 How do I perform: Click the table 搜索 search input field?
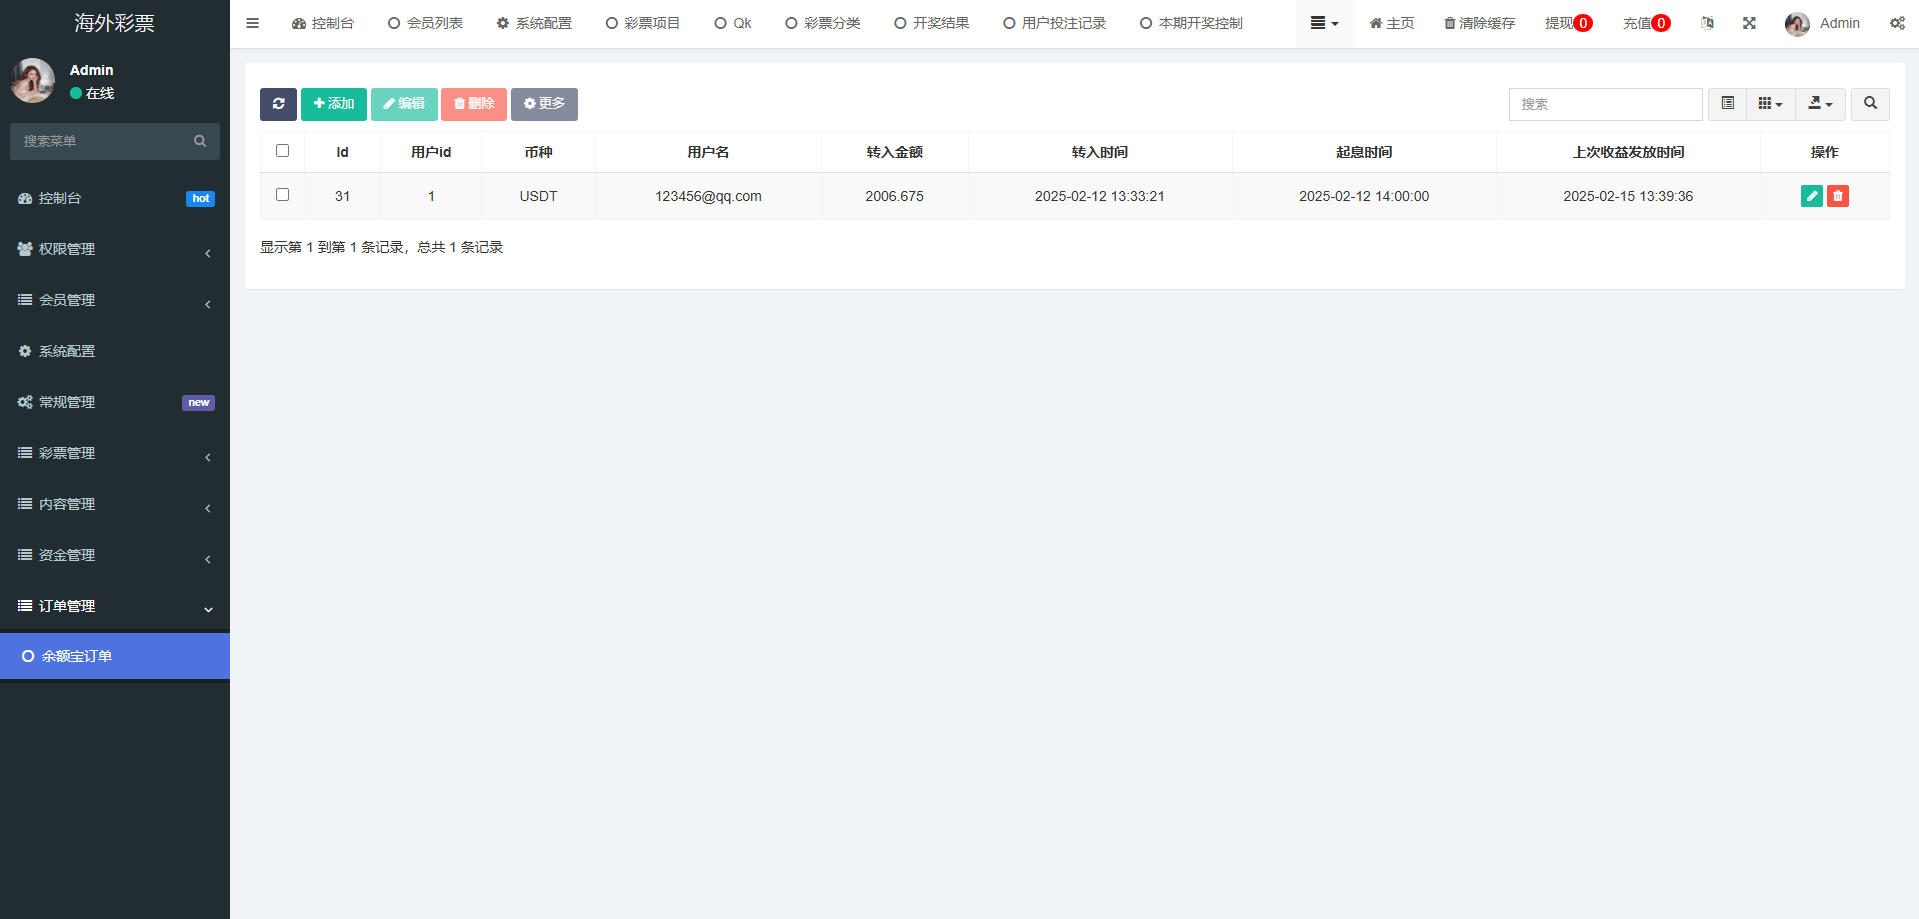(x=1605, y=104)
